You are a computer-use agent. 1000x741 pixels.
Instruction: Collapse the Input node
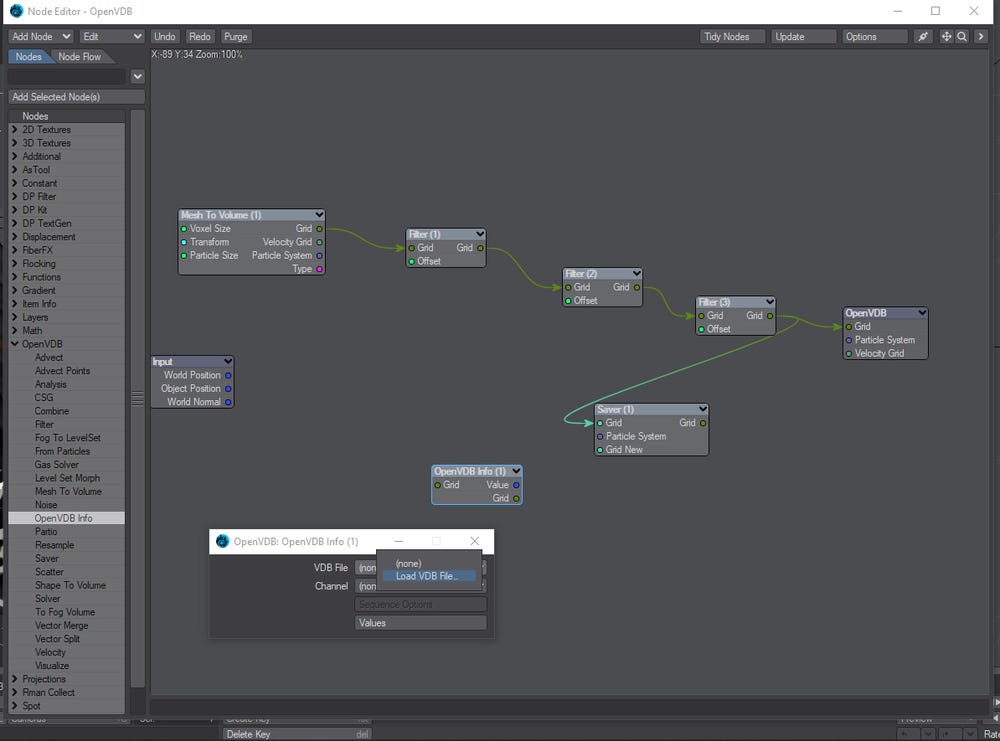point(228,361)
